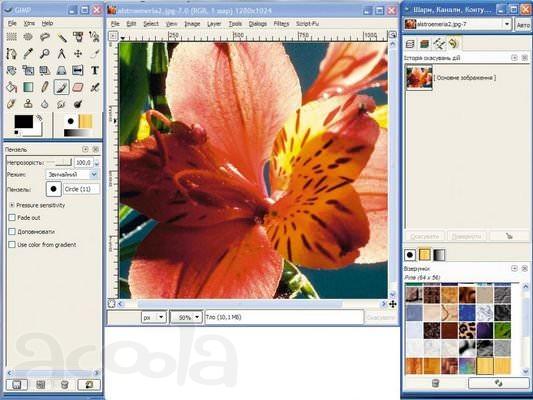Open the toolbox Help menu
This screenshot has width=533, height=400.
tap(47, 23)
